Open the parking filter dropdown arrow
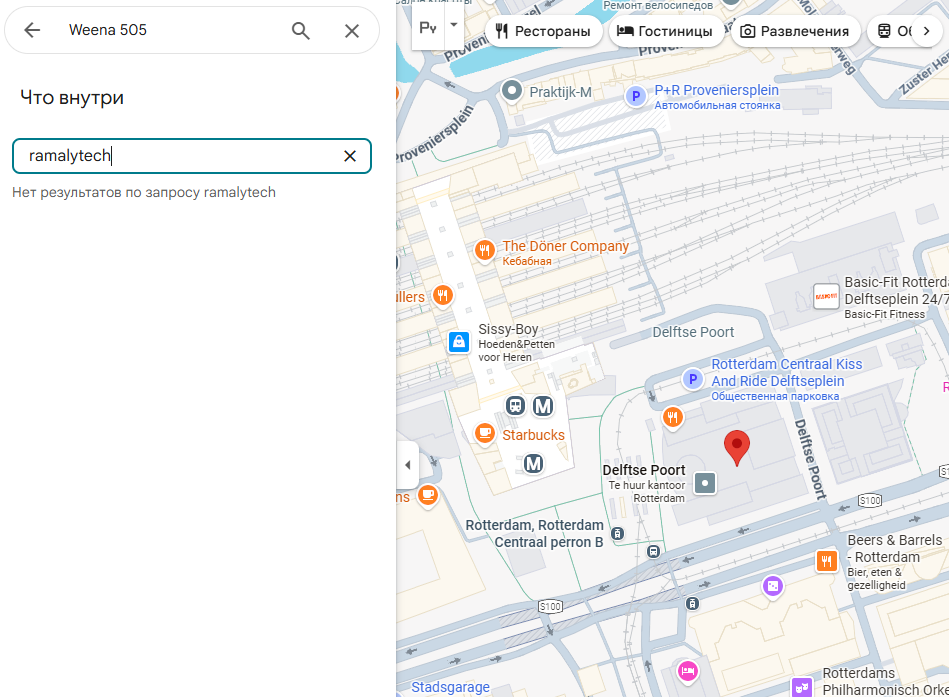The height and width of the screenshot is (697, 949). point(454,24)
